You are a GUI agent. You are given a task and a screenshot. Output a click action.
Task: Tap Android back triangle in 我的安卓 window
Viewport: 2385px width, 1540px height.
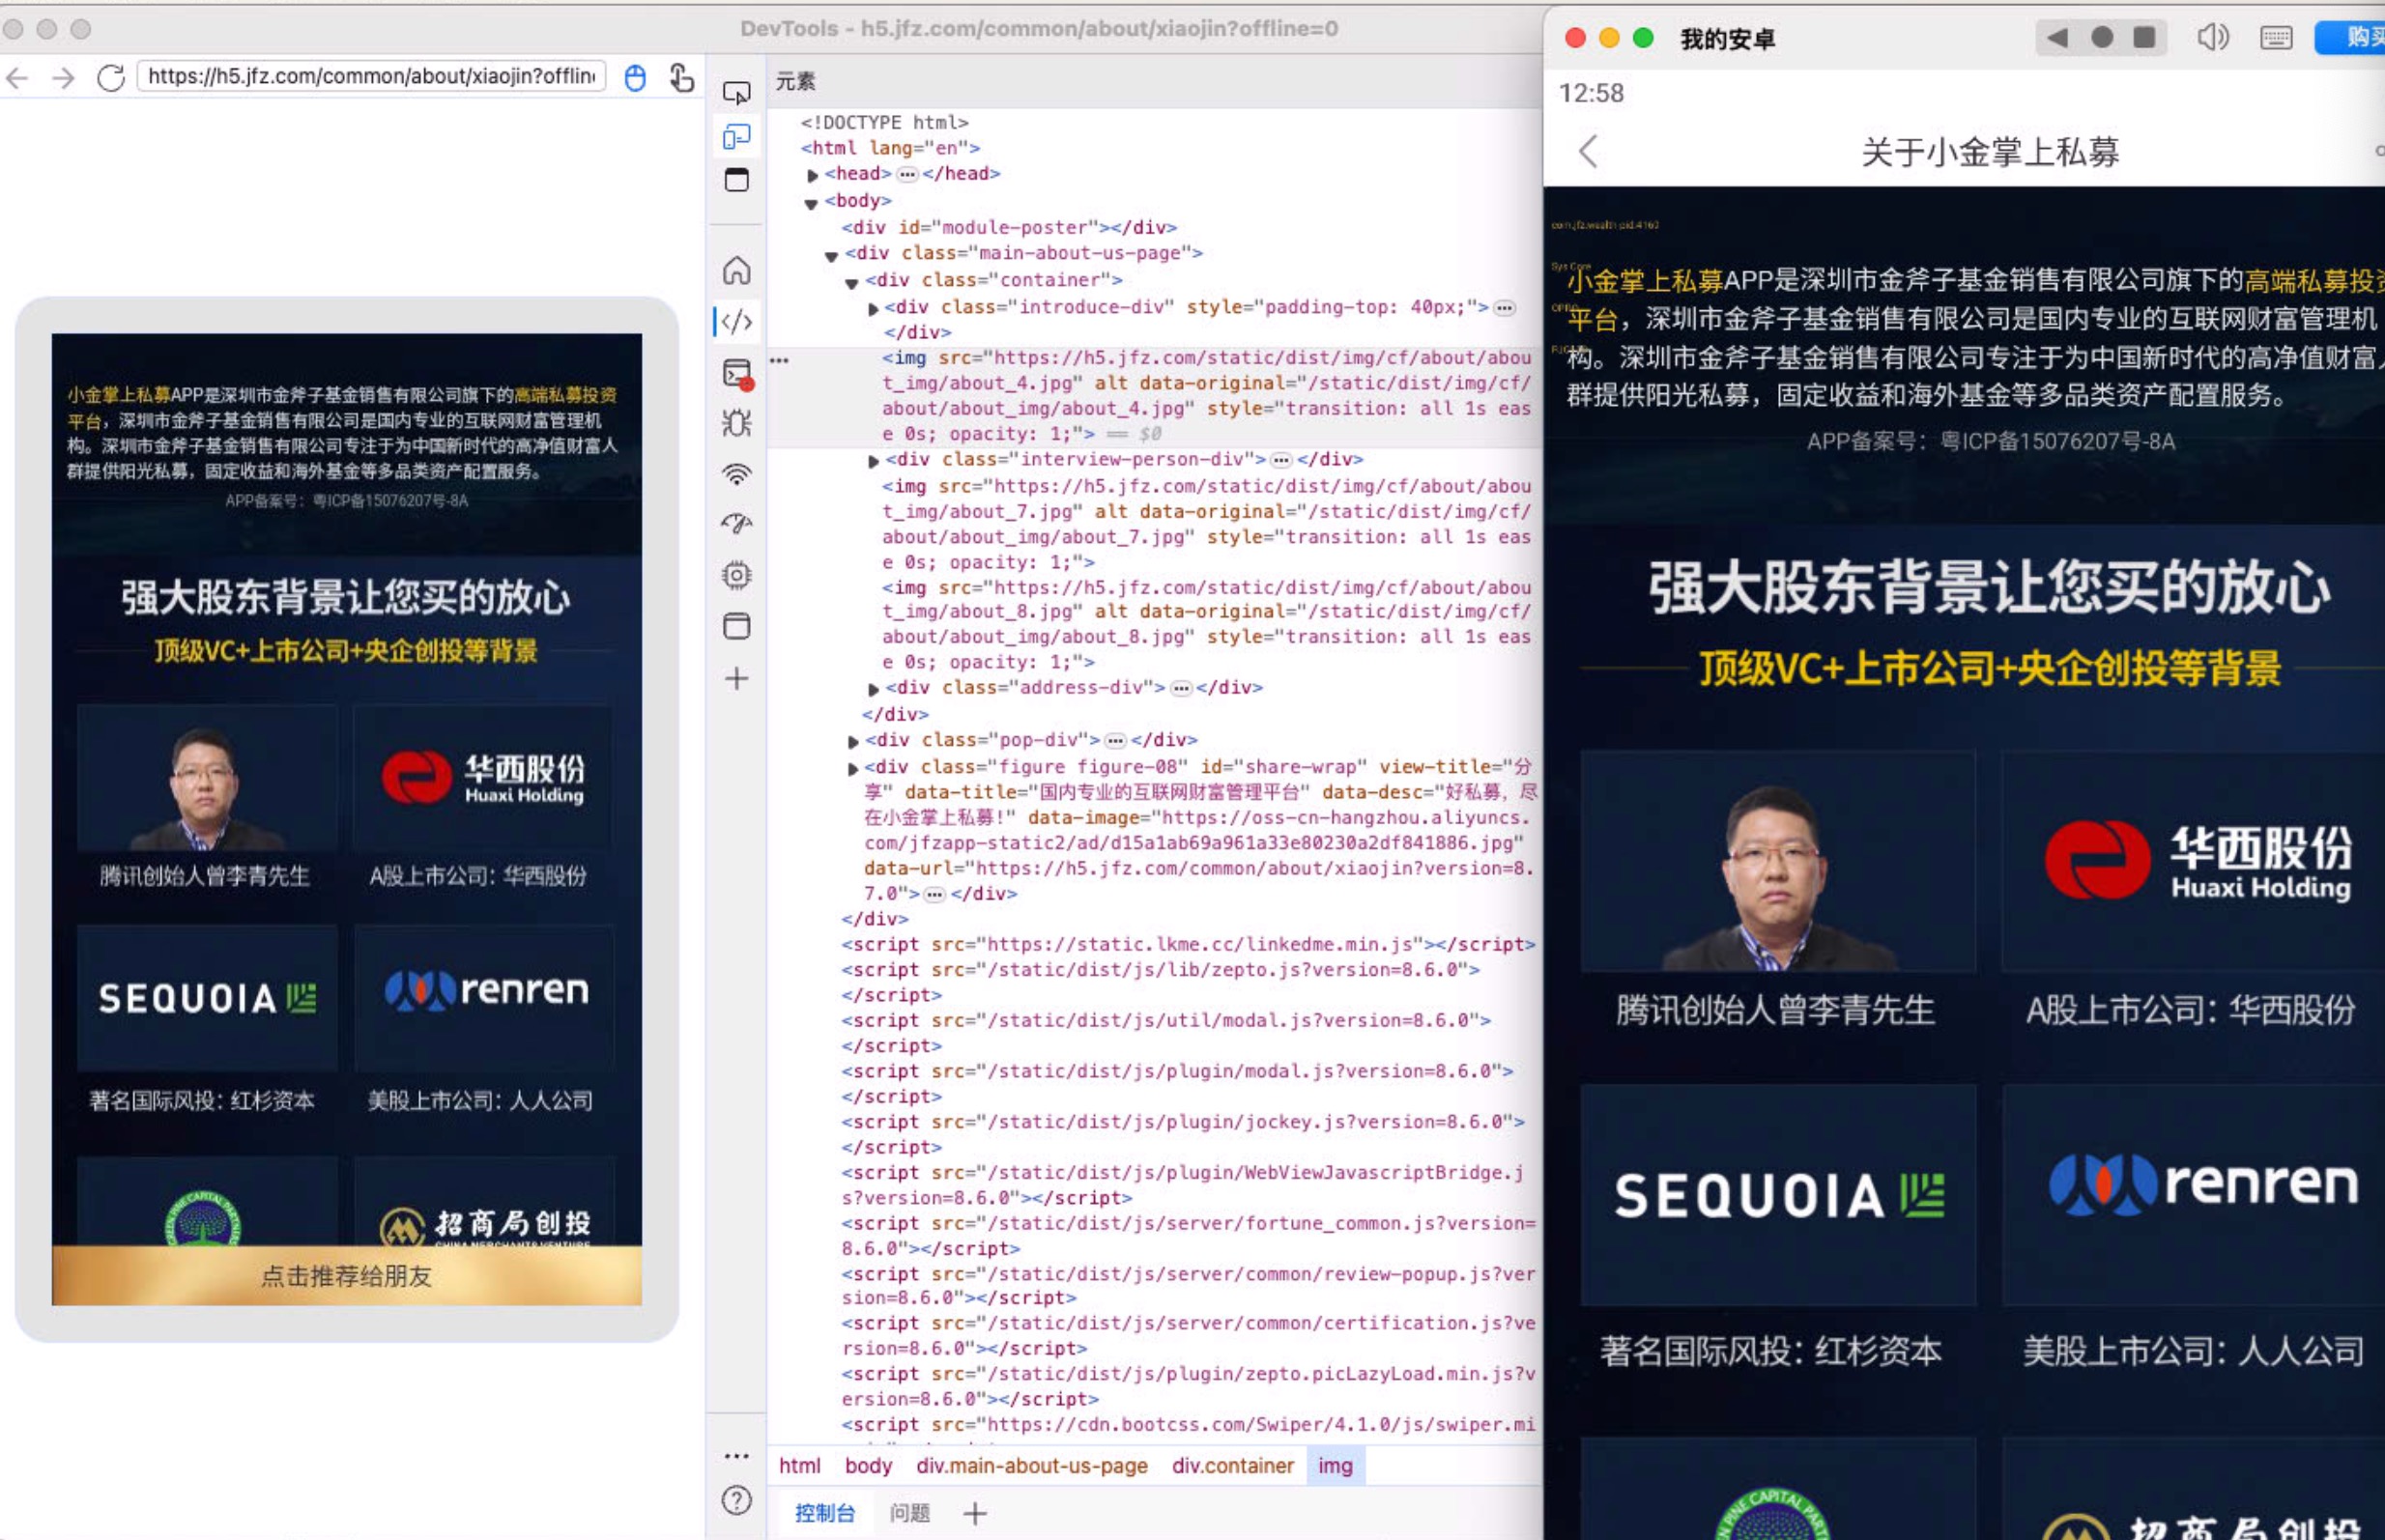(x=2056, y=38)
